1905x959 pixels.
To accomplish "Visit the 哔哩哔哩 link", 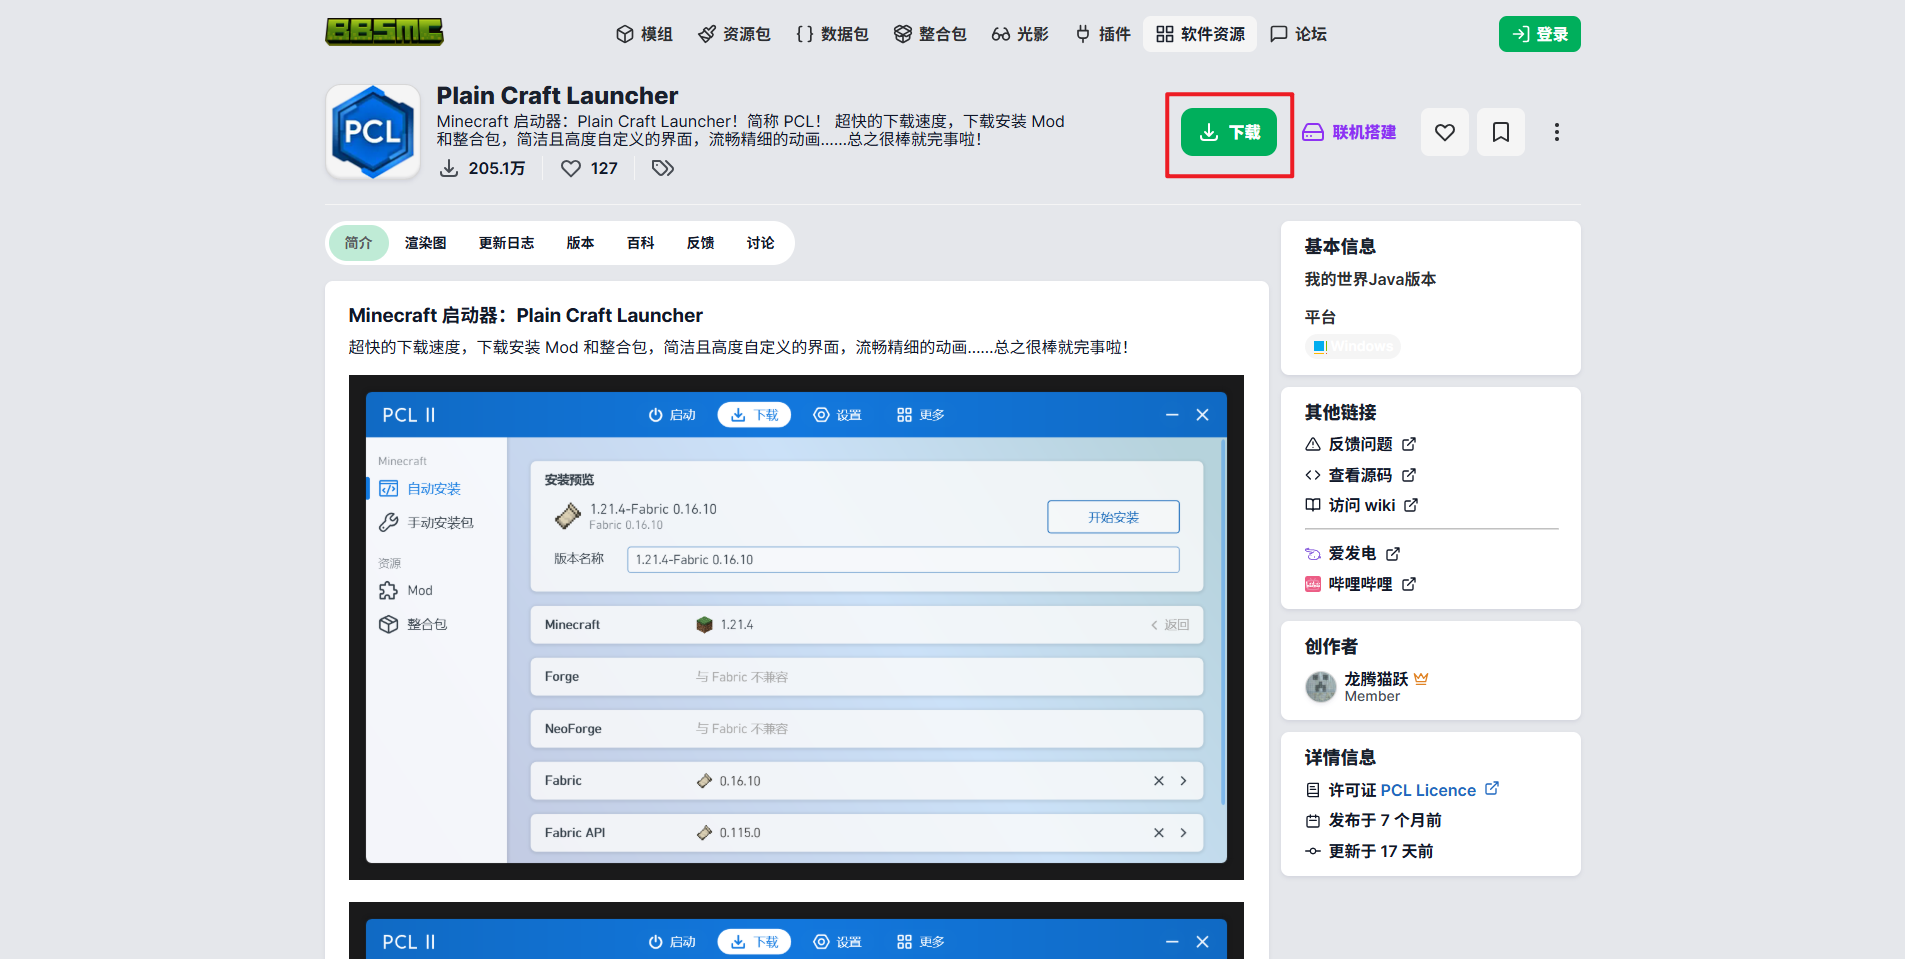I will click(1360, 584).
